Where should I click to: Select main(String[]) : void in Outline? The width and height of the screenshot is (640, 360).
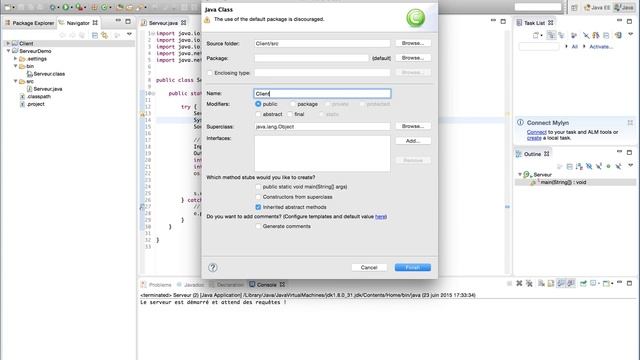click(x=563, y=182)
